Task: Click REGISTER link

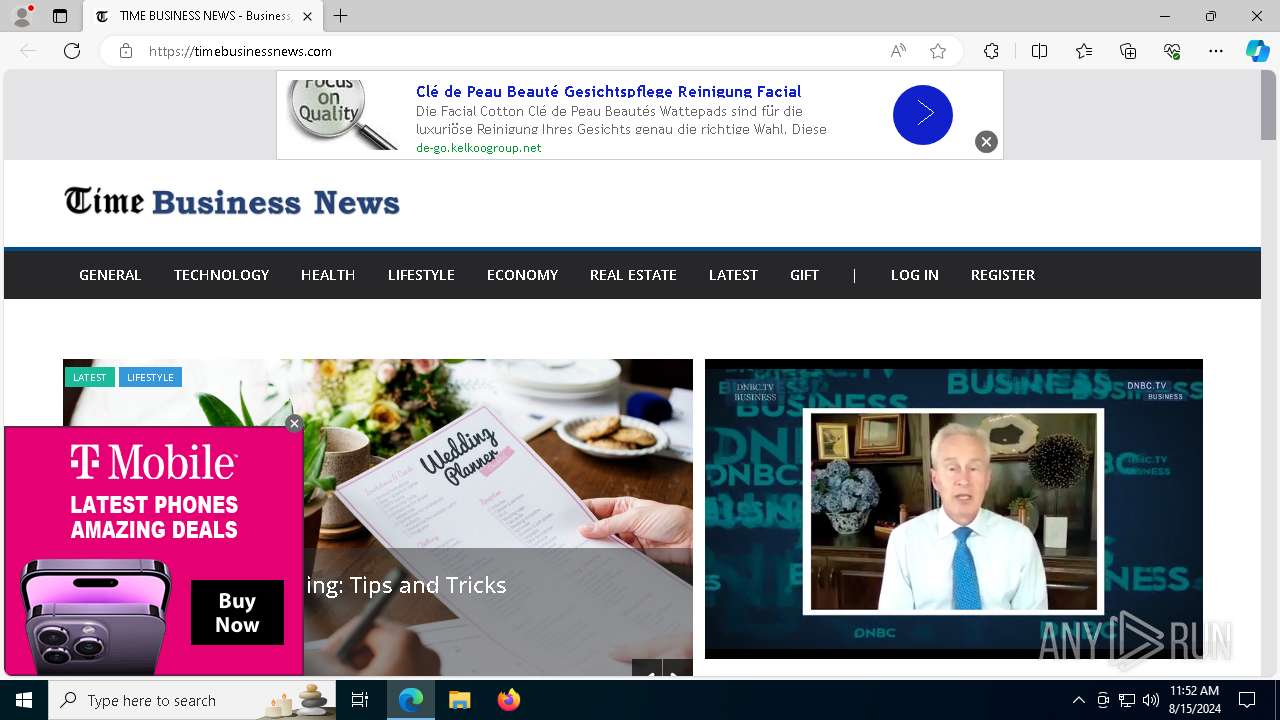Action: coord(1003,275)
